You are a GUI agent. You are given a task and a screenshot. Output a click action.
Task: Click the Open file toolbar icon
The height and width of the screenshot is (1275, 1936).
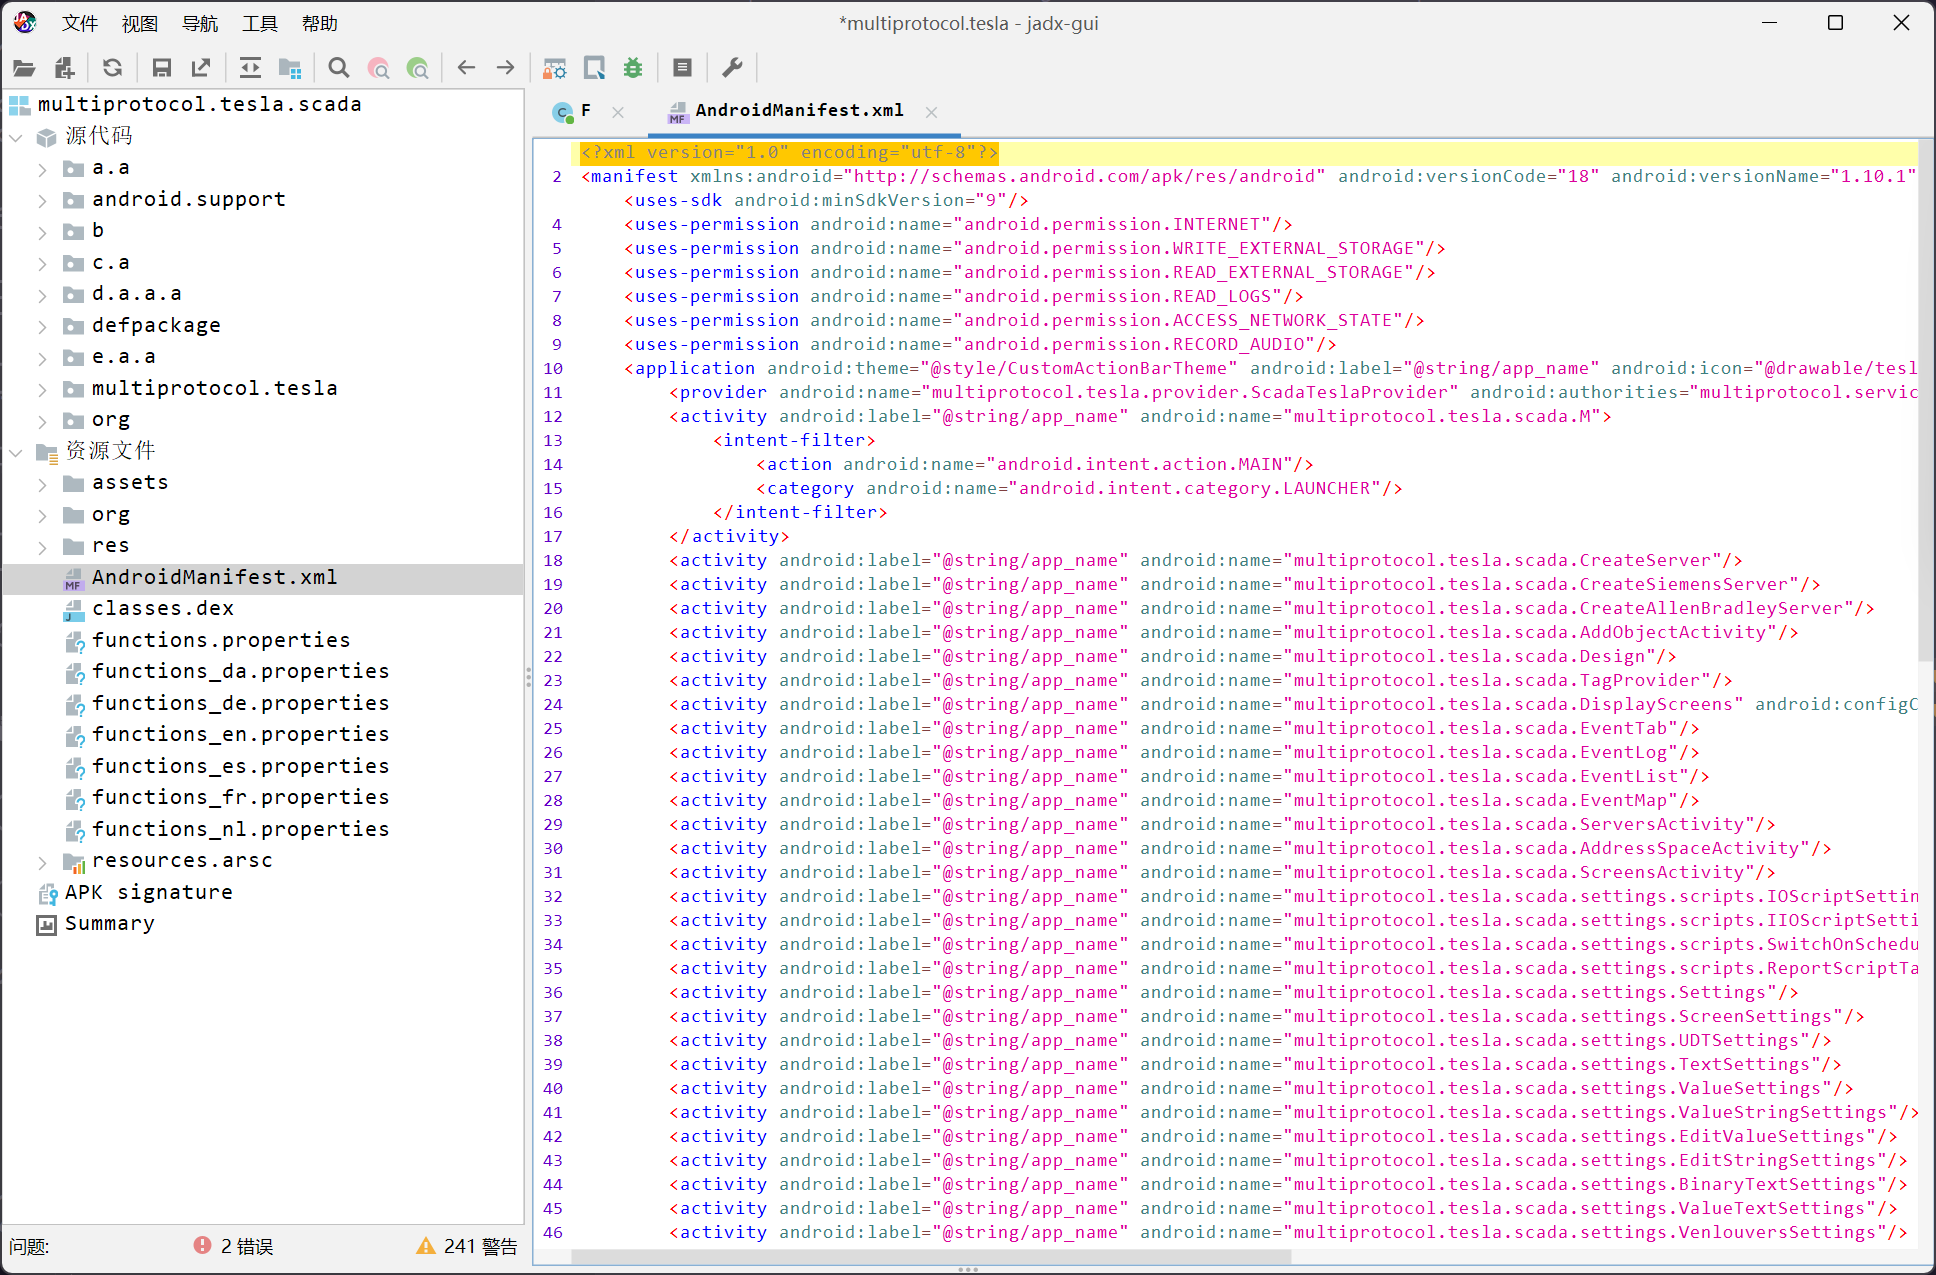(x=24, y=68)
